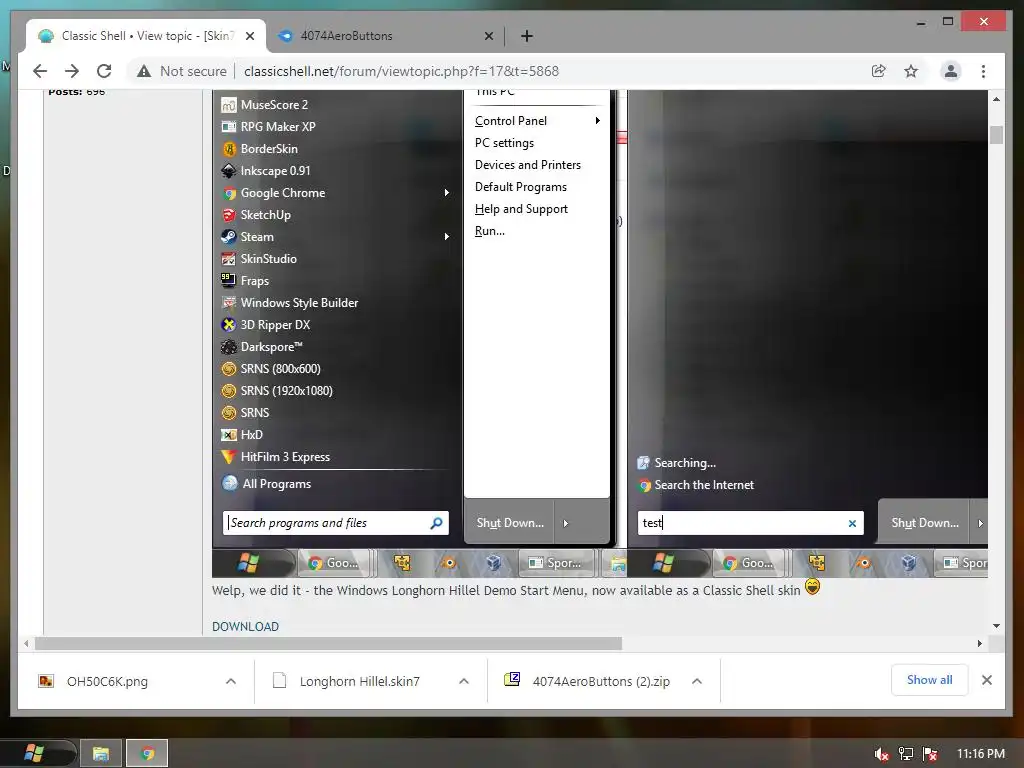Image resolution: width=1024 pixels, height=768 pixels.
Task: Click the Chrome taskbar button
Action: click(x=147, y=754)
